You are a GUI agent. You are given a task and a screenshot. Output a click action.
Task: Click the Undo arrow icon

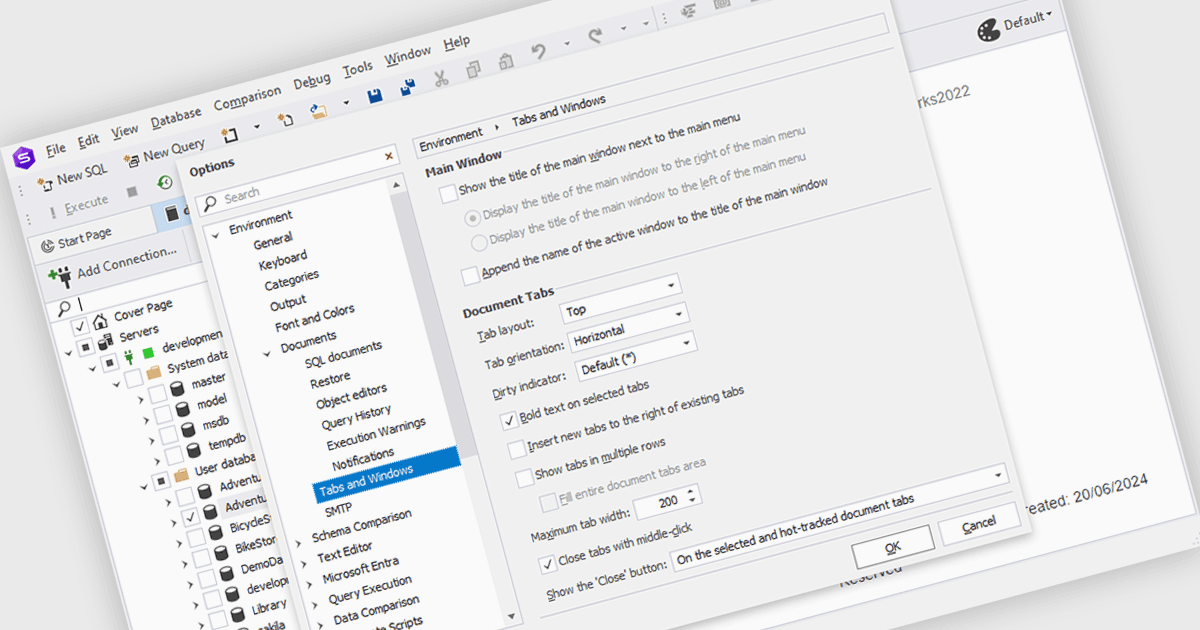coord(539,53)
